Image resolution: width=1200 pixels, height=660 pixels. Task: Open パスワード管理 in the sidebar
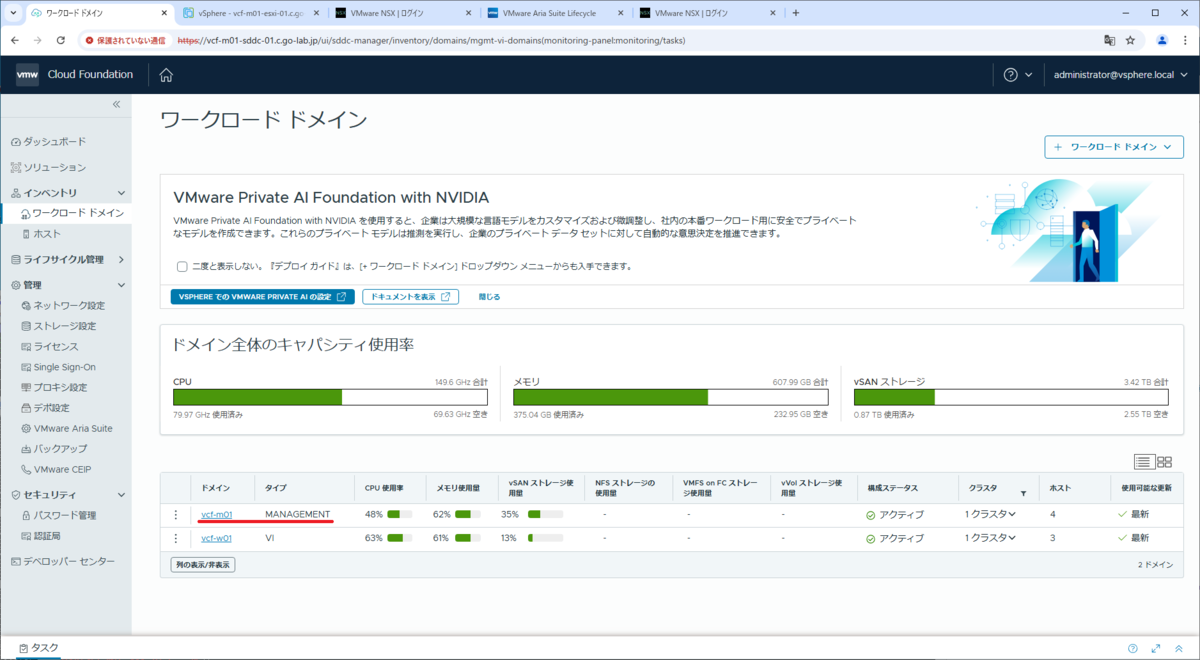click(x=65, y=515)
